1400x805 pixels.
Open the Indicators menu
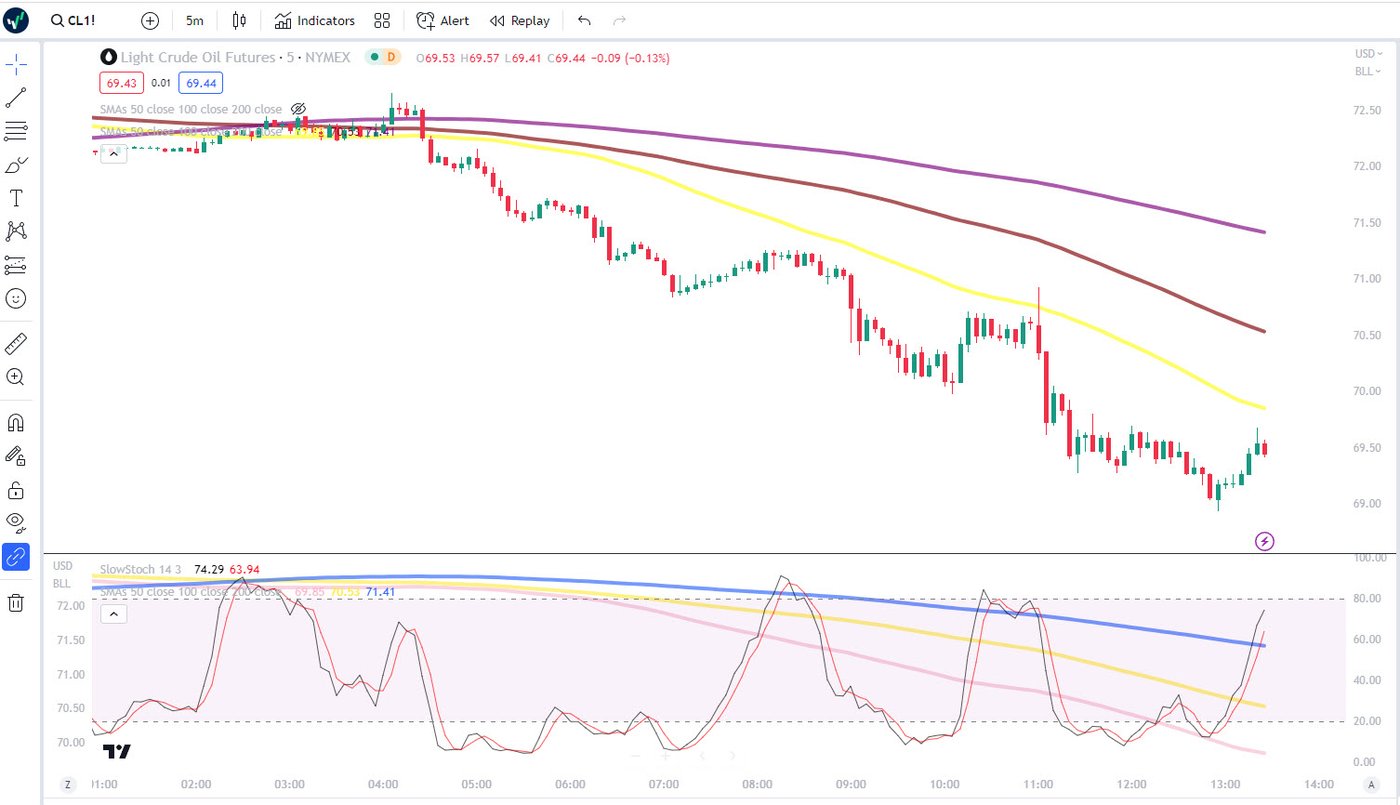(315, 20)
